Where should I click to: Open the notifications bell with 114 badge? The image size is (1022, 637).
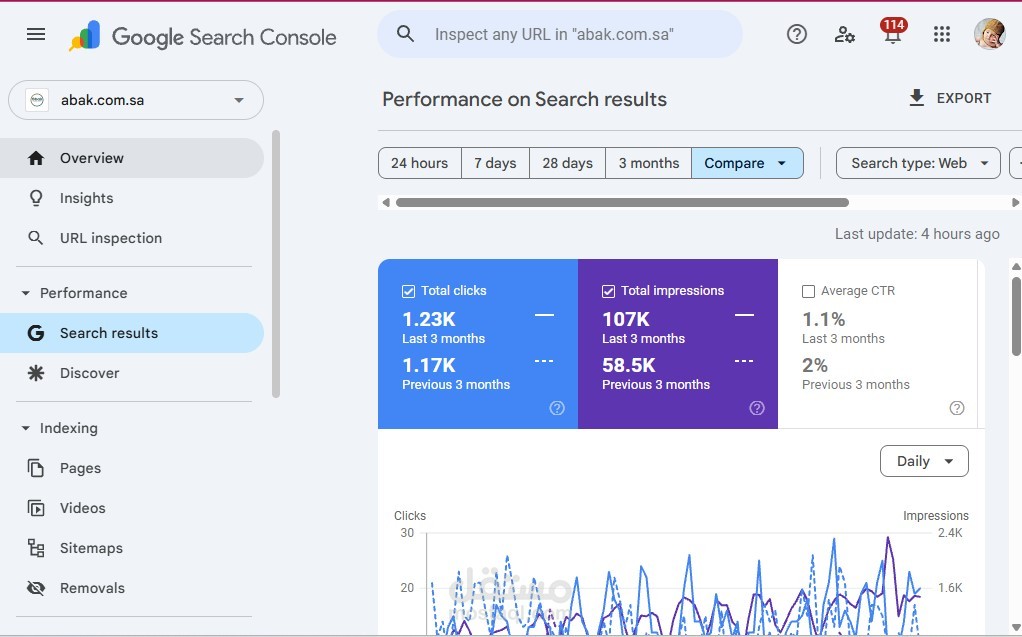[893, 35]
